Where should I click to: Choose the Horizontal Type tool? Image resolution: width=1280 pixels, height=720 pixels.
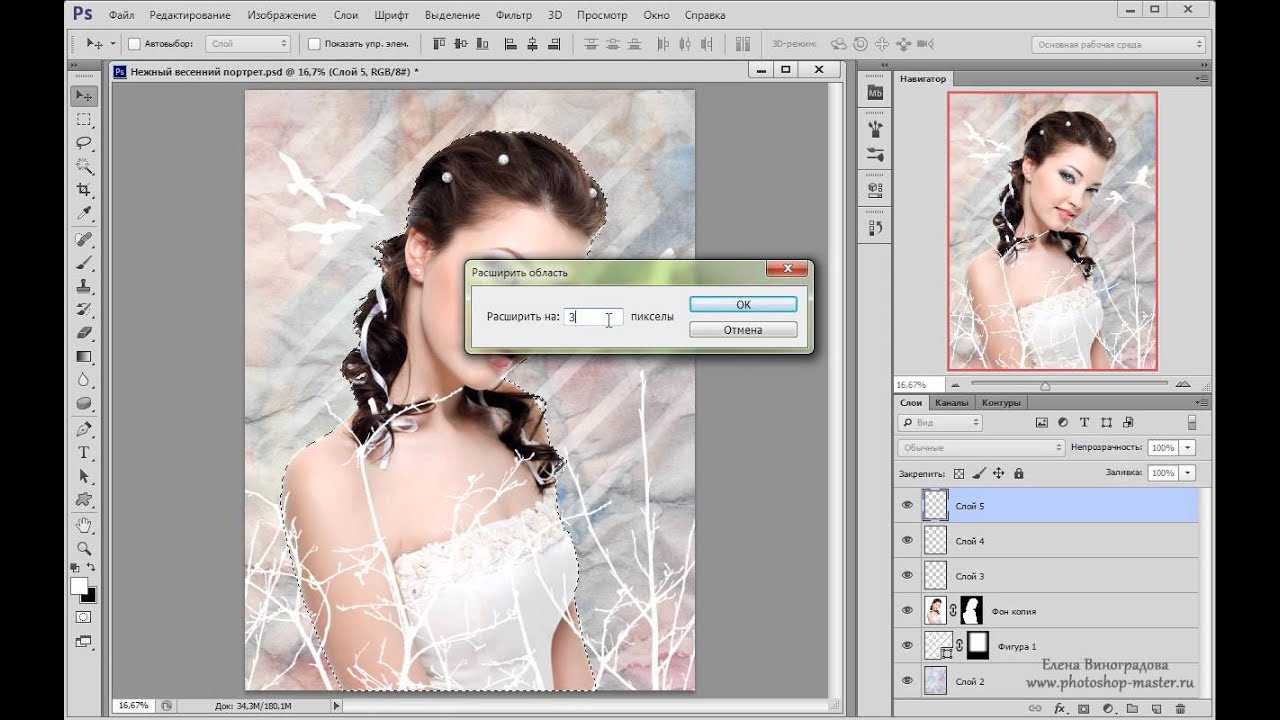(x=84, y=453)
